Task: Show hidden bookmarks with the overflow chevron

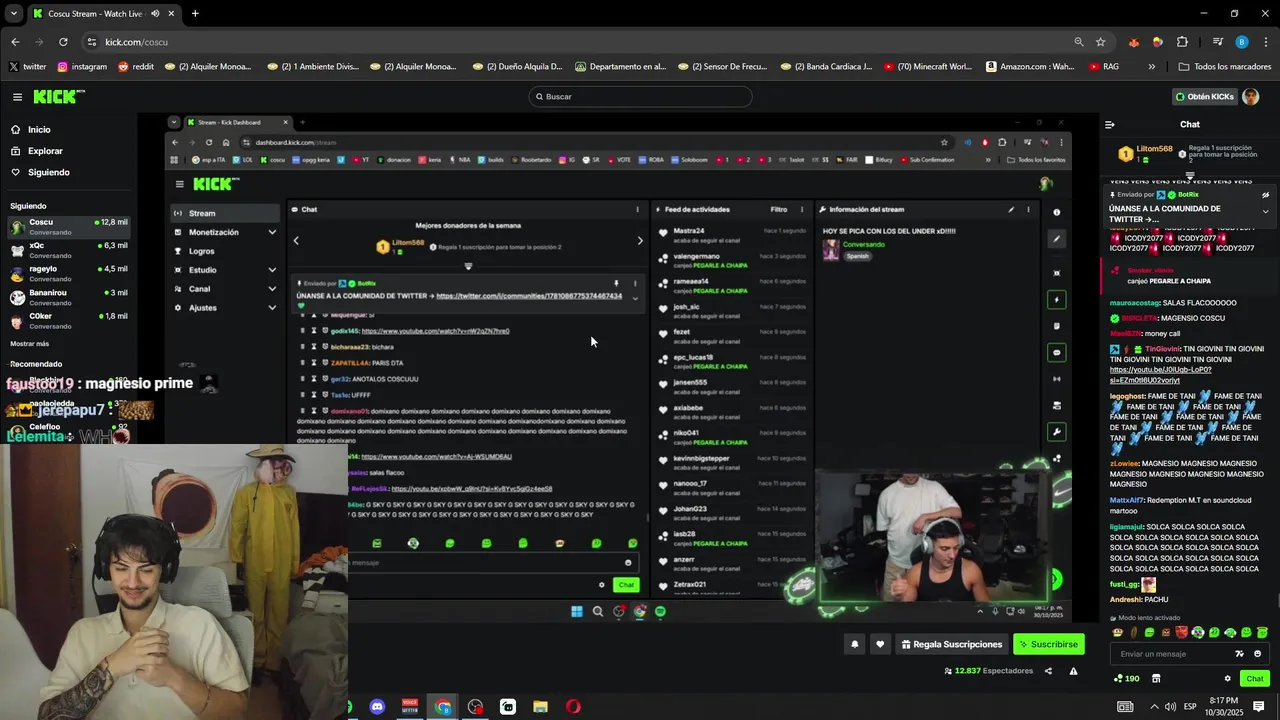Action: pyautogui.click(x=1152, y=67)
